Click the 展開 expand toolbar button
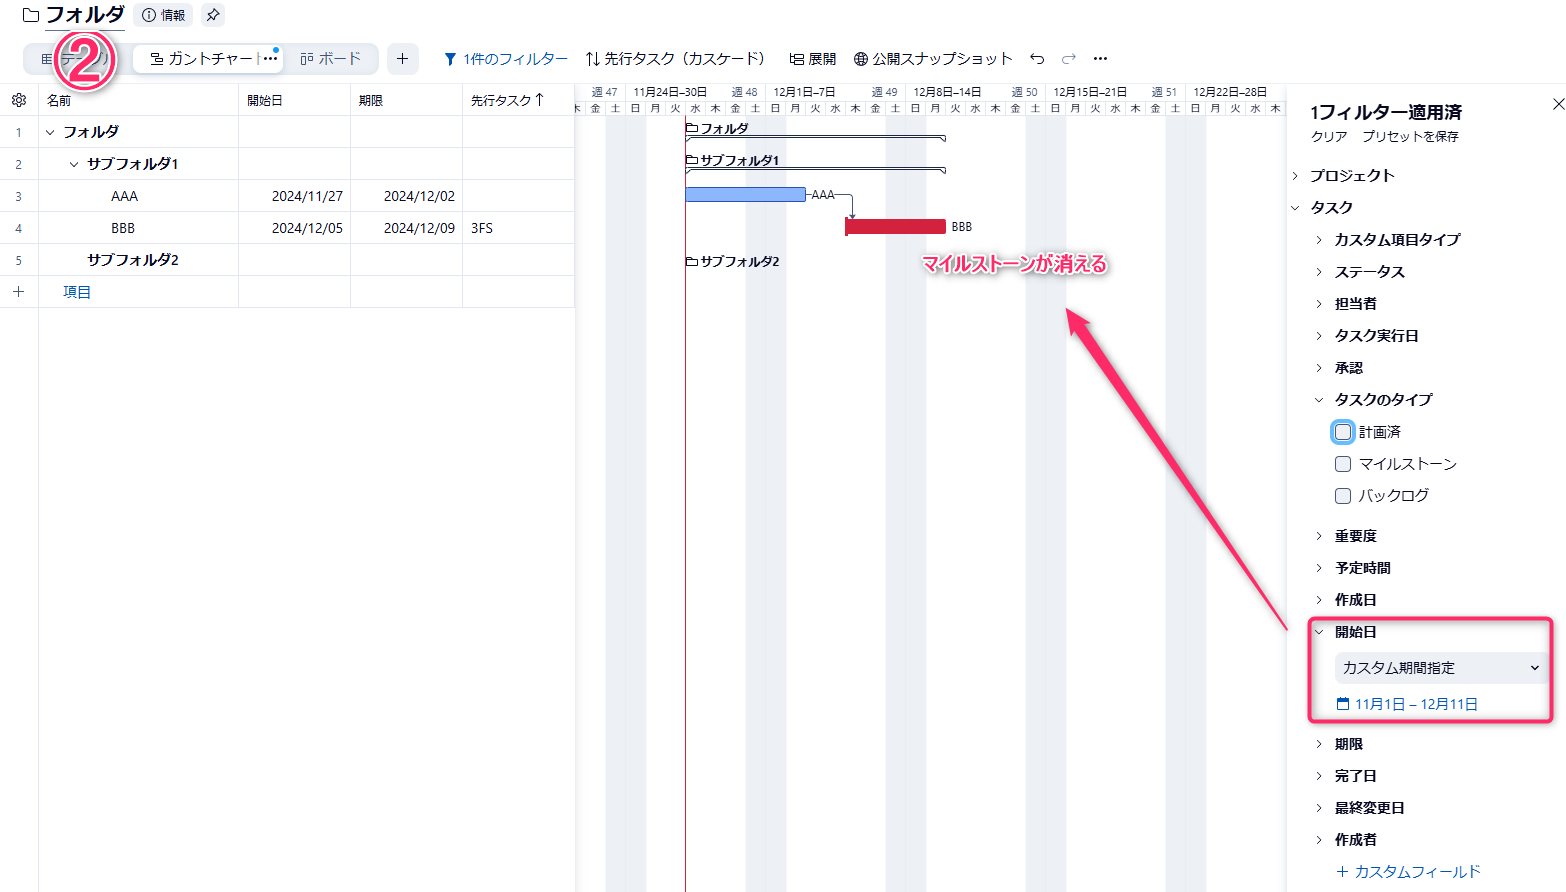Viewport: 1566px width, 892px height. pyautogui.click(x=812, y=59)
